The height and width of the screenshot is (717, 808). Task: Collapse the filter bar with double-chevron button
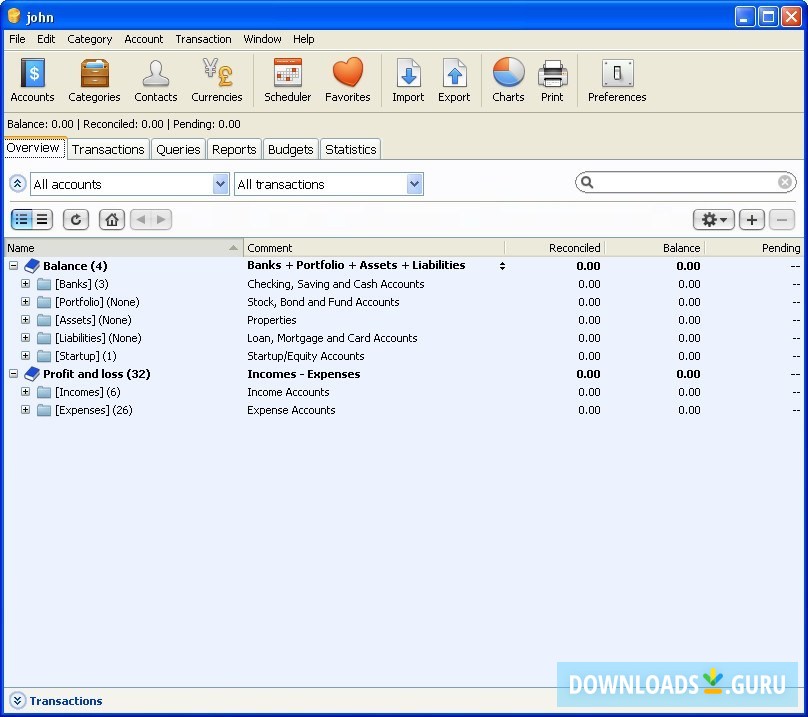17,184
